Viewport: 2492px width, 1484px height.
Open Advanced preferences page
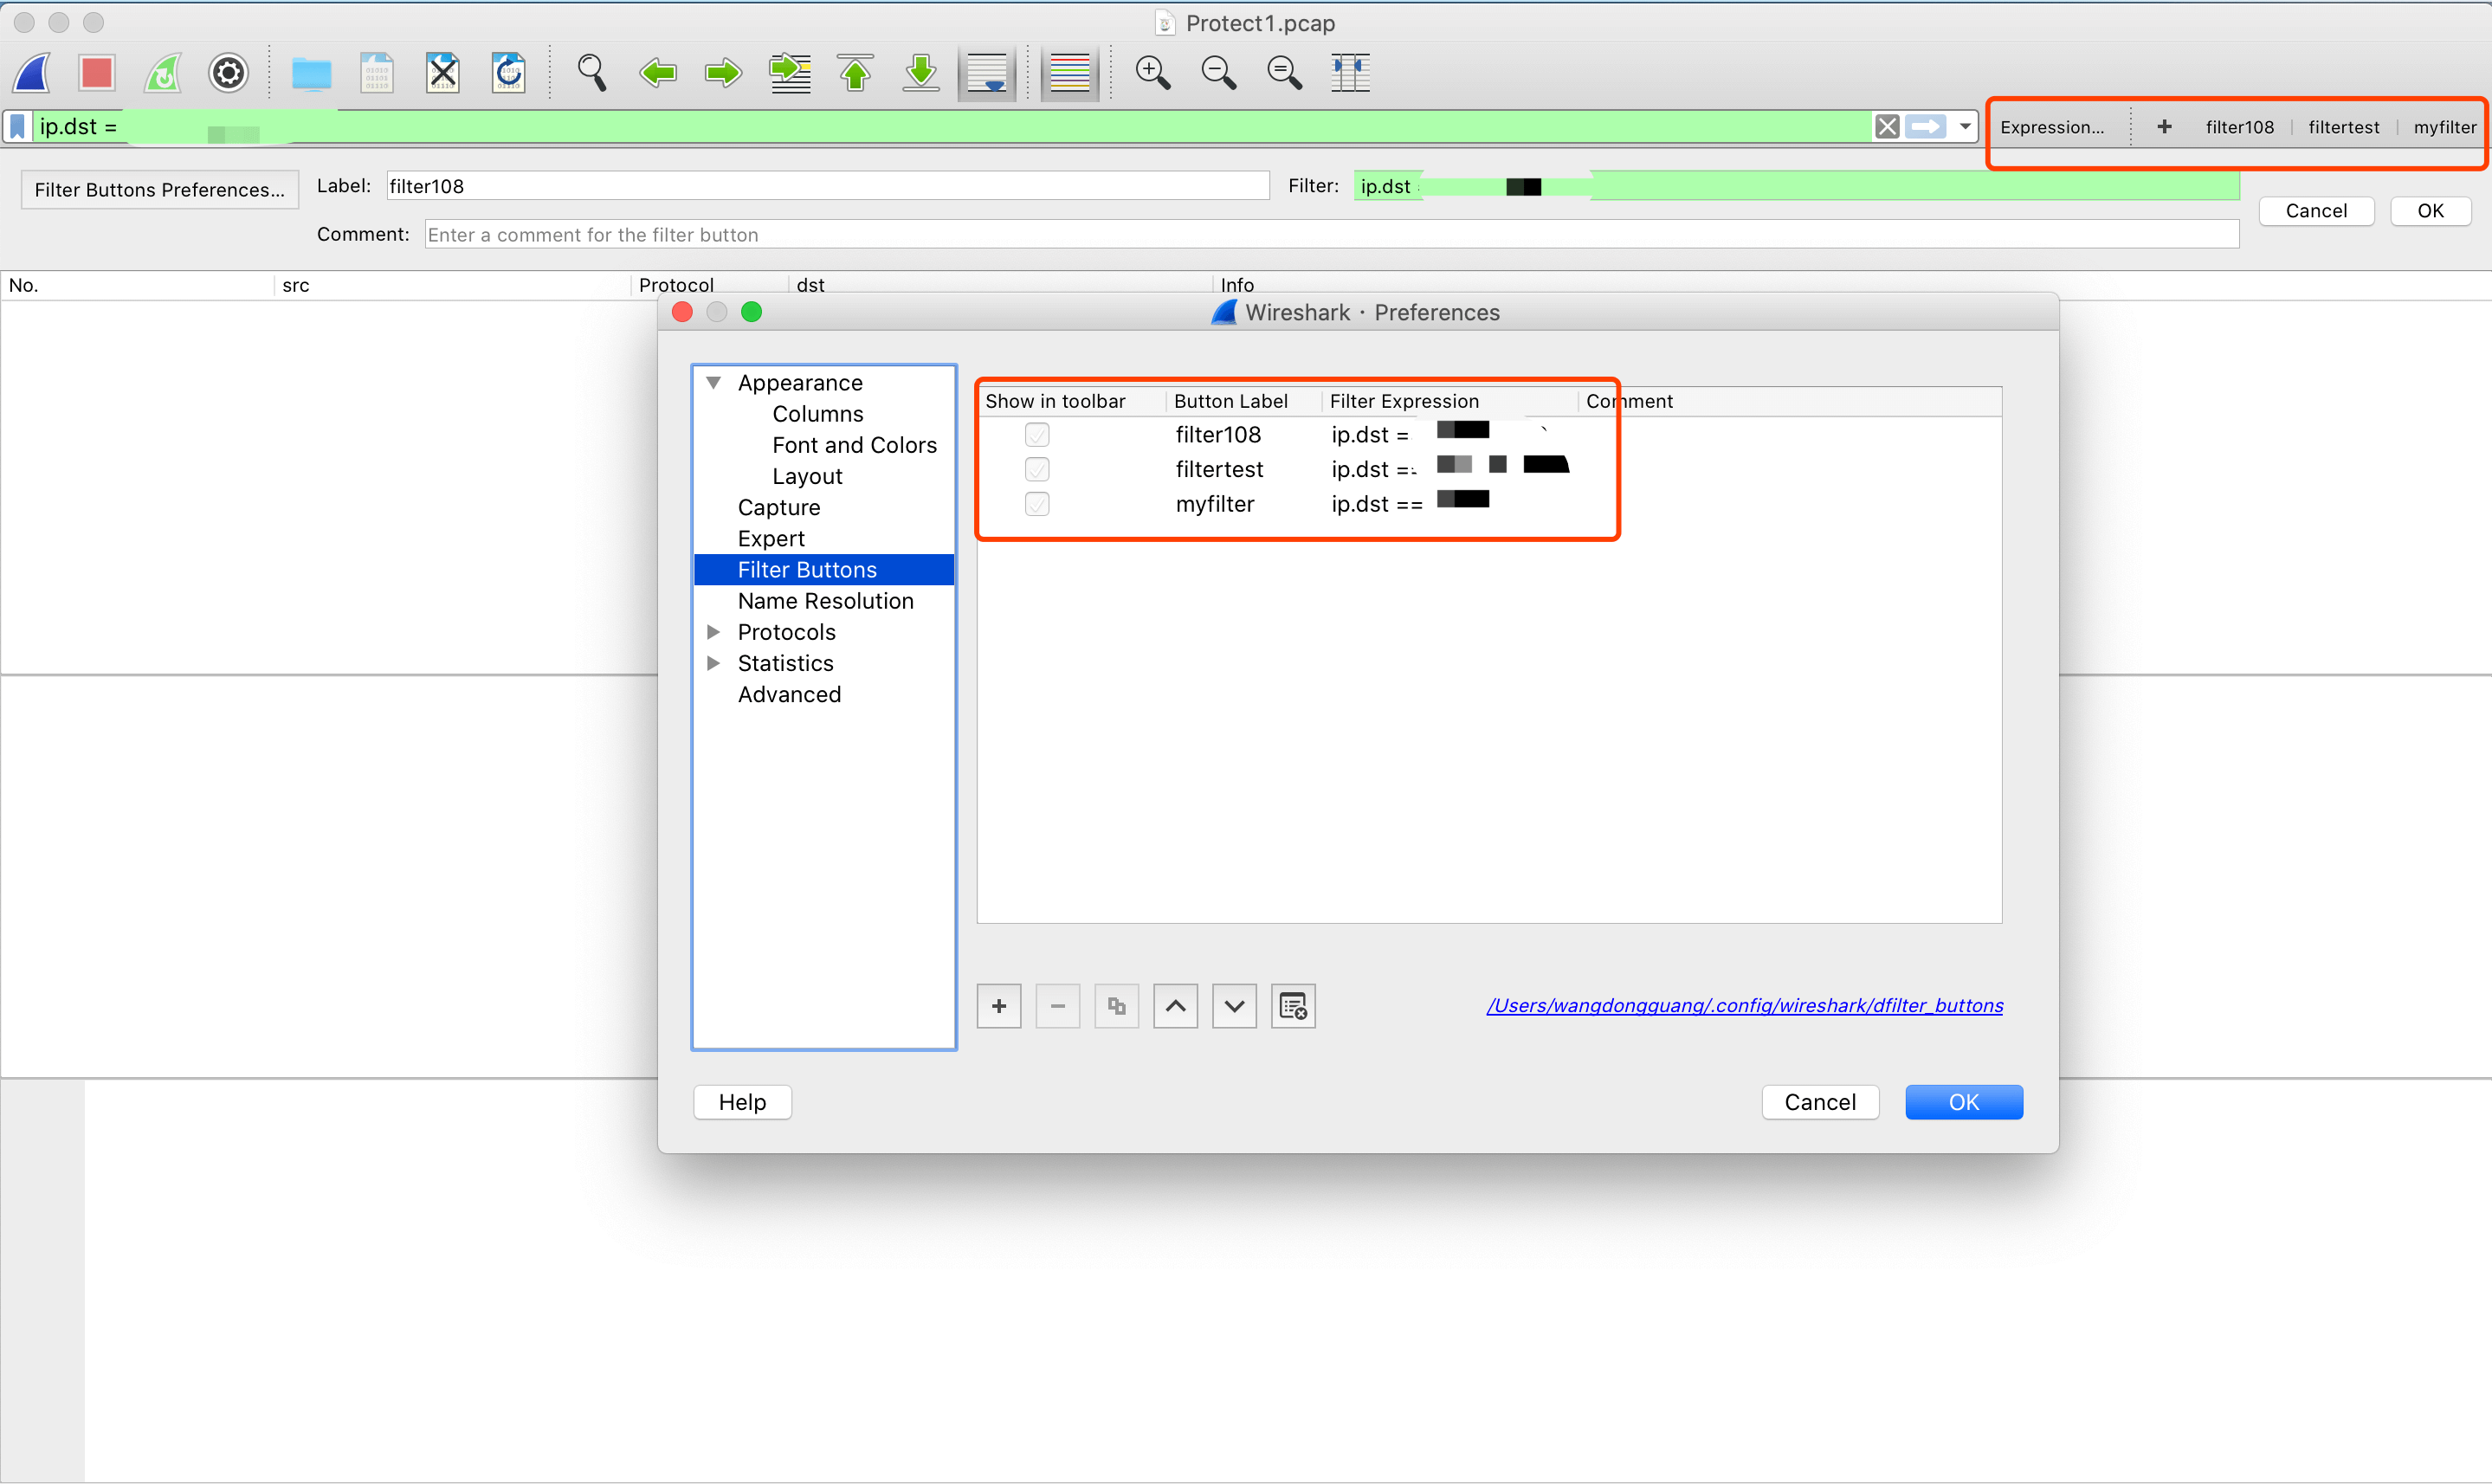point(790,694)
